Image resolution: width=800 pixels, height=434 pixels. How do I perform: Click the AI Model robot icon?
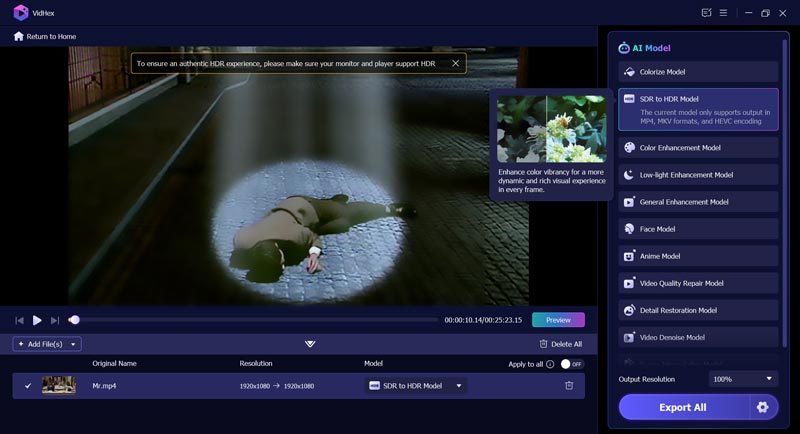623,48
